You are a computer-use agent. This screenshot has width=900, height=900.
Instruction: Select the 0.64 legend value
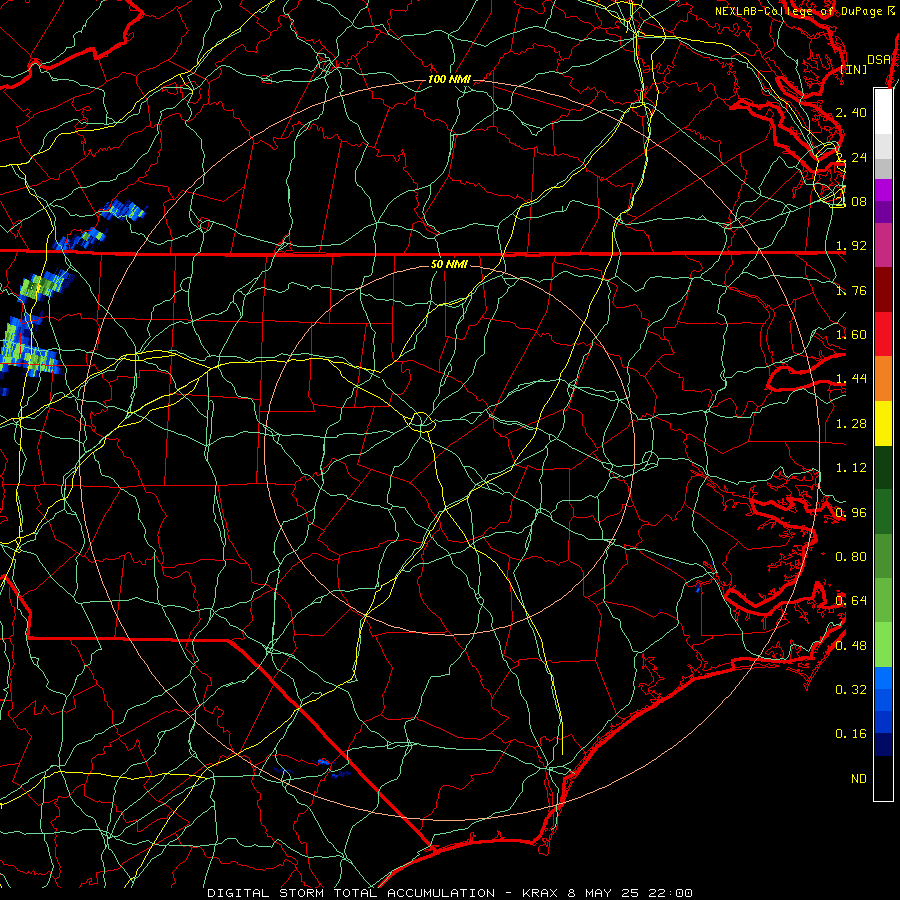(851, 601)
